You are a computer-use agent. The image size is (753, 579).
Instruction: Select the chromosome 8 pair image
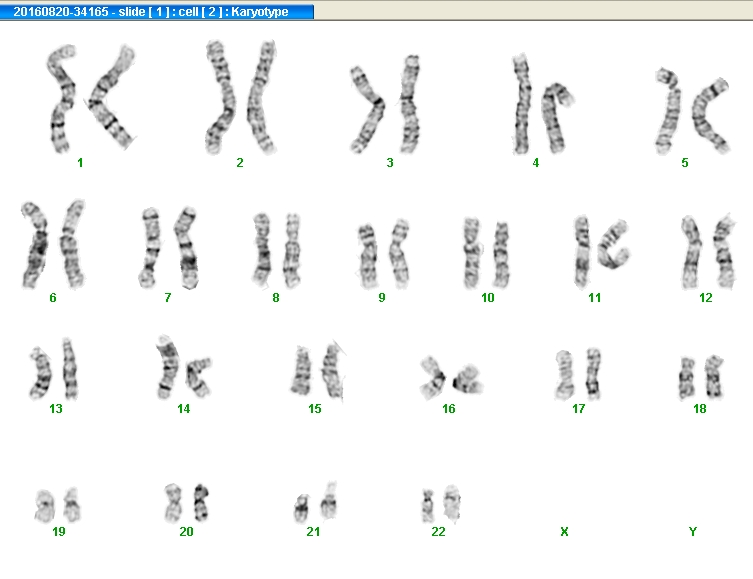pyautogui.click(x=277, y=250)
